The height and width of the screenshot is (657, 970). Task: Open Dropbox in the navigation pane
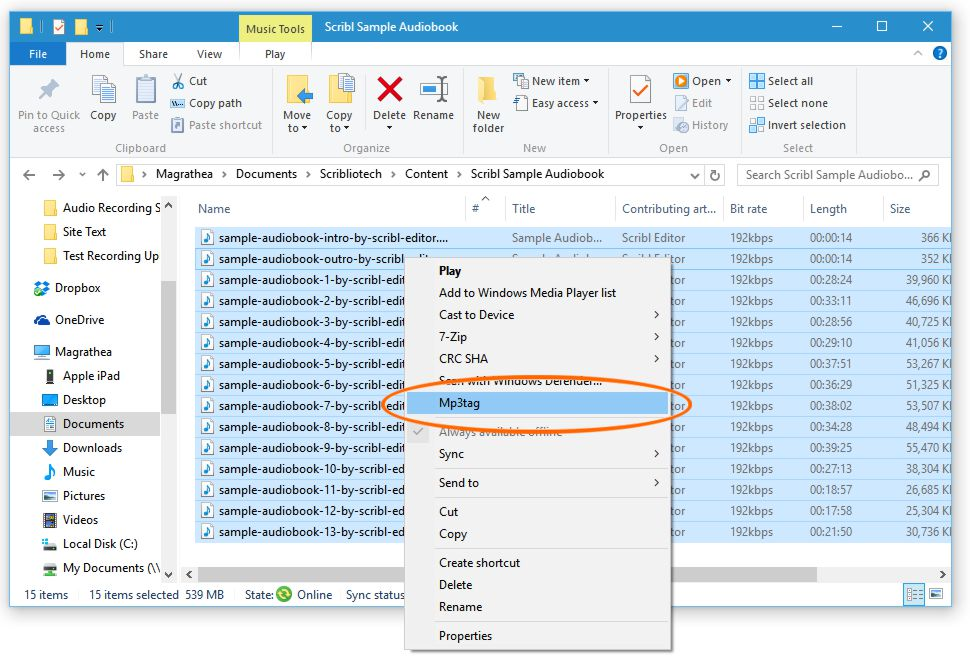(x=67, y=288)
